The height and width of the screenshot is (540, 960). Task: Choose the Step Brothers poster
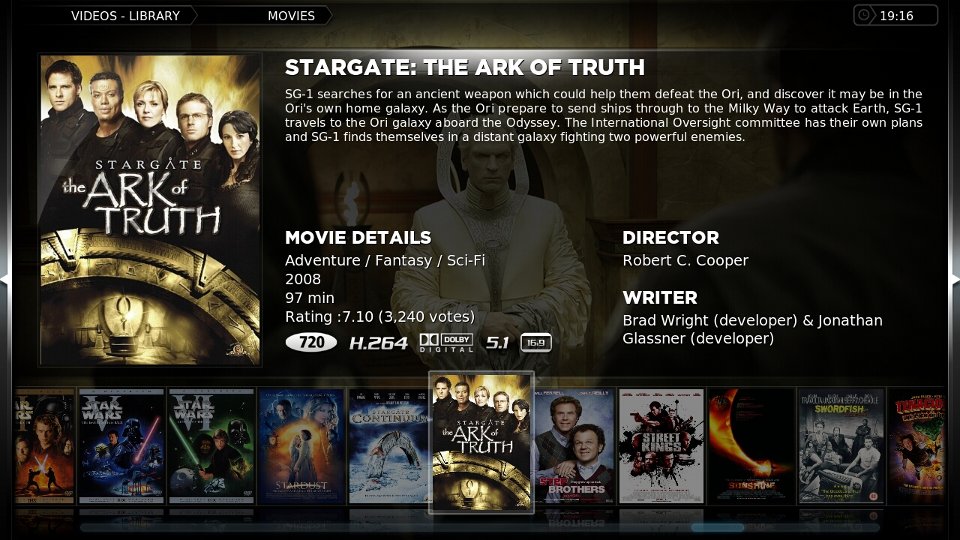(x=574, y=446)
